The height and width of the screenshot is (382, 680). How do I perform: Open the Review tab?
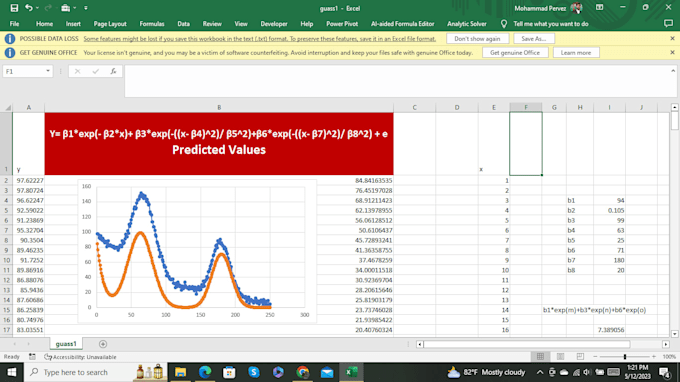point(212,24)
